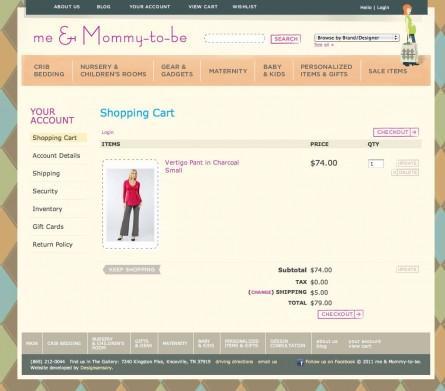
Task: Focus the site search field
Action: click(x=234, y=38)
